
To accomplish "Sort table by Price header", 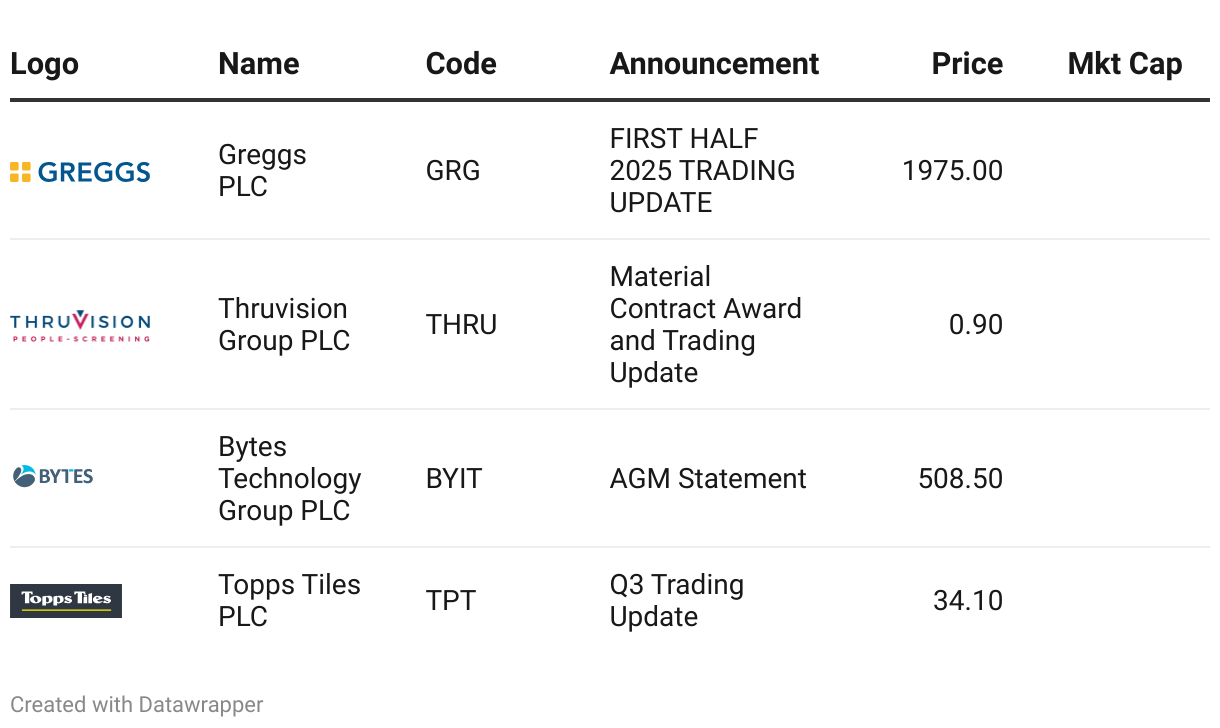I will (x=966, y=64).
